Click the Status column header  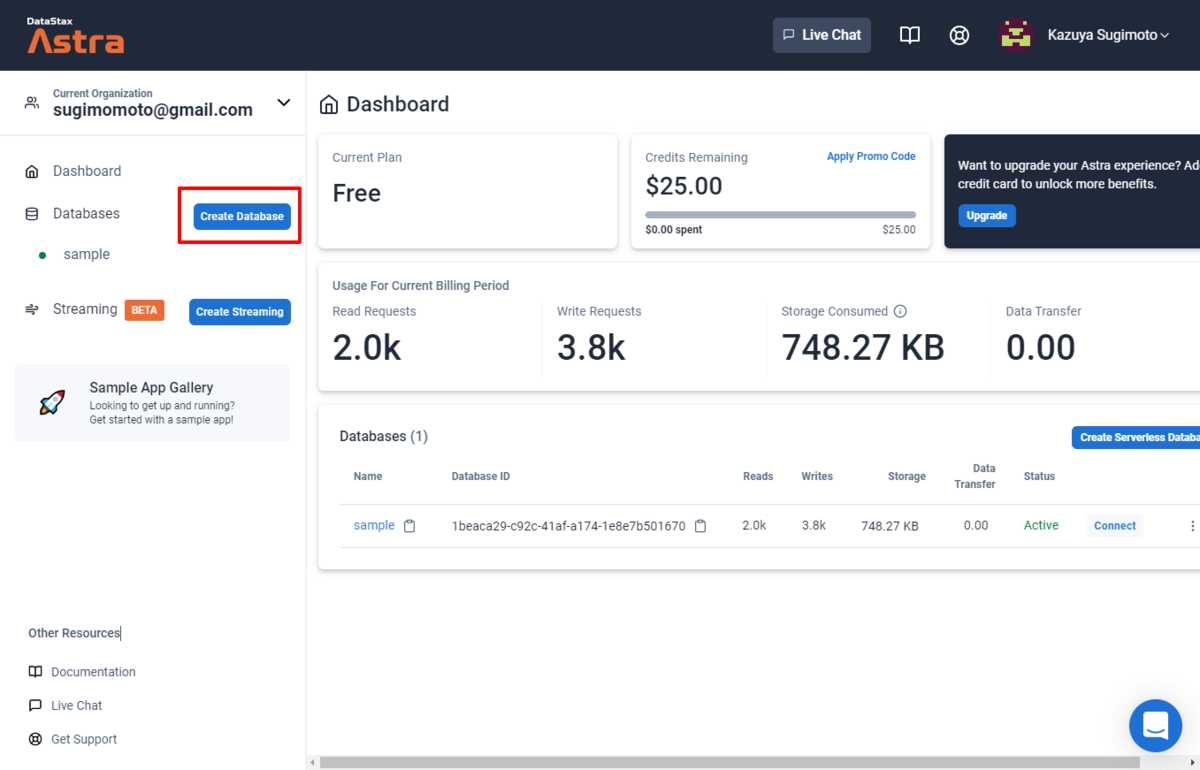point(1039,477)
